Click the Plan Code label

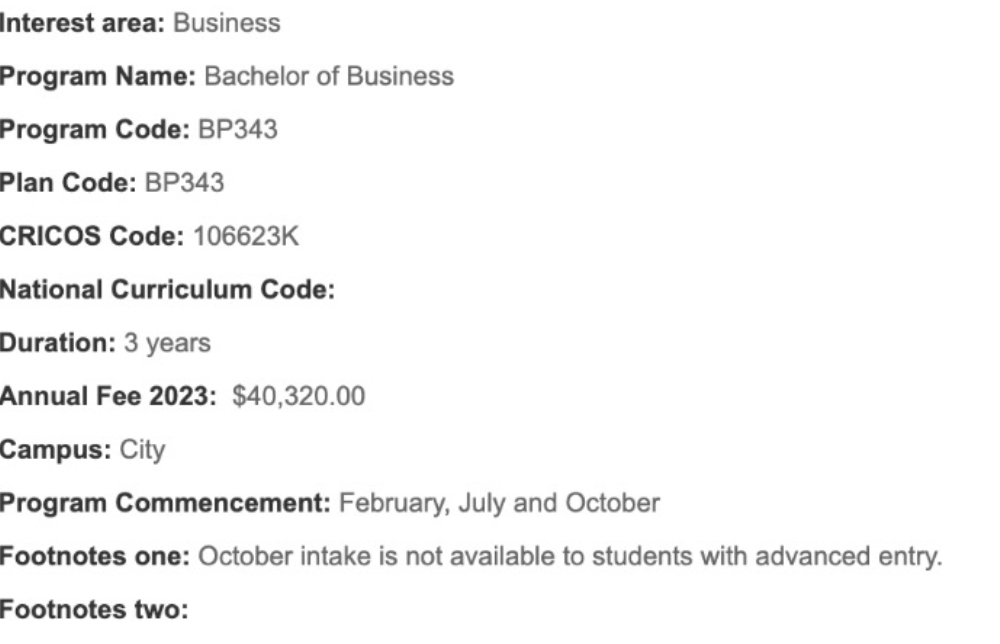(x=68, y=183)
